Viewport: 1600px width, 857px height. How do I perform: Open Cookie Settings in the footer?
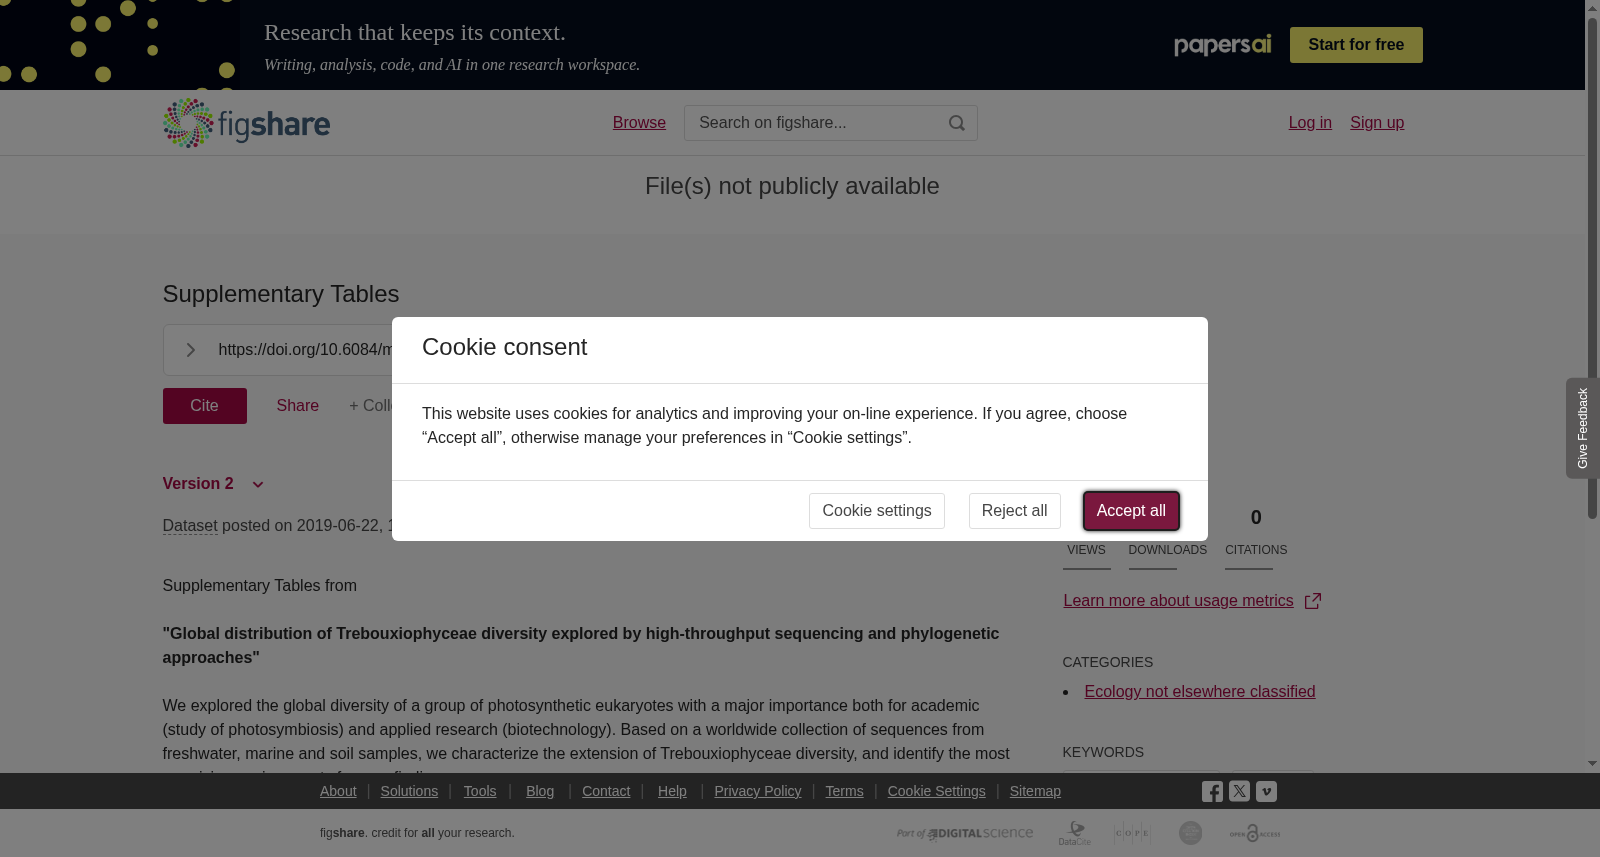tap(936, 791)
